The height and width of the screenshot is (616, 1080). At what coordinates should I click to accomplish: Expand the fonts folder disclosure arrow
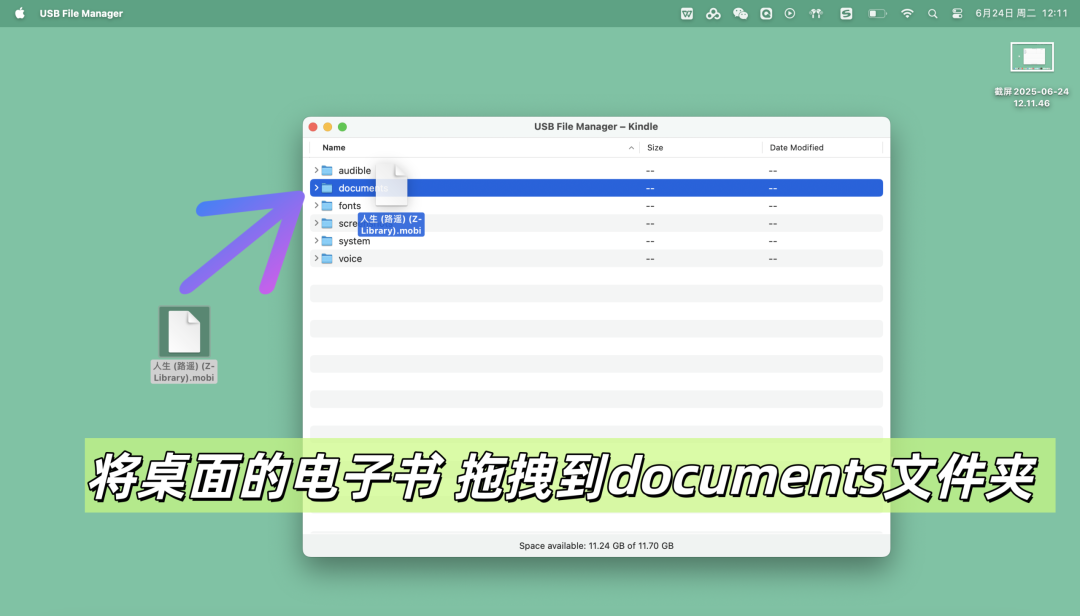316,206
